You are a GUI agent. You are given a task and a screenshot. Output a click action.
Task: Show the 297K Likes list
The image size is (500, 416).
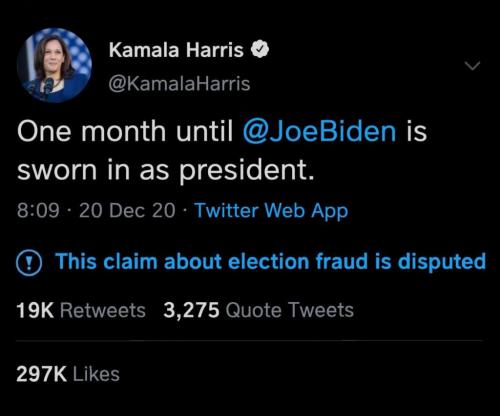(68, 374)
